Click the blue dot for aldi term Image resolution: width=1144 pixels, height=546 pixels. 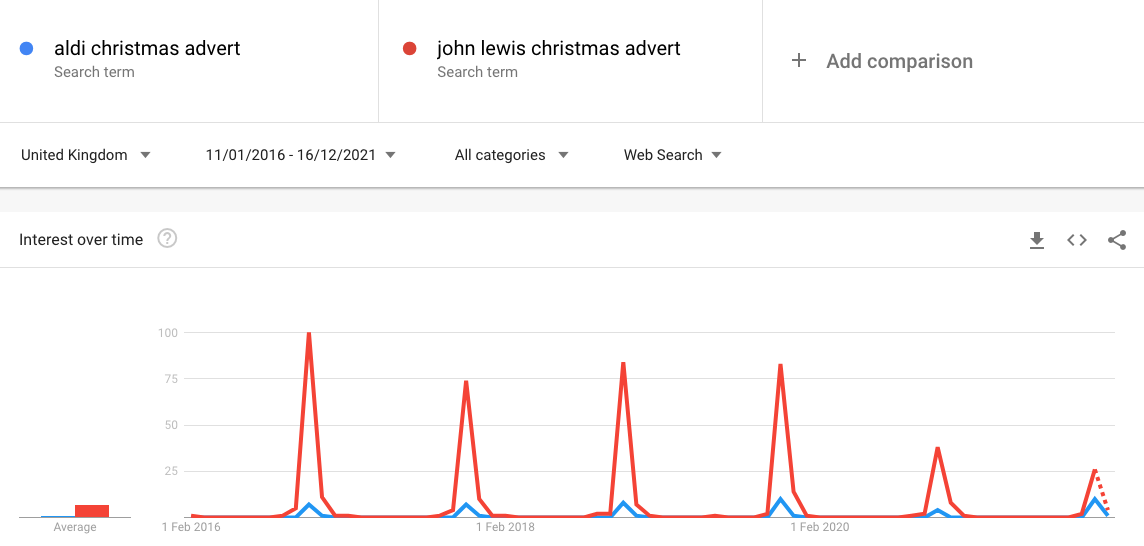click(26, 49)
